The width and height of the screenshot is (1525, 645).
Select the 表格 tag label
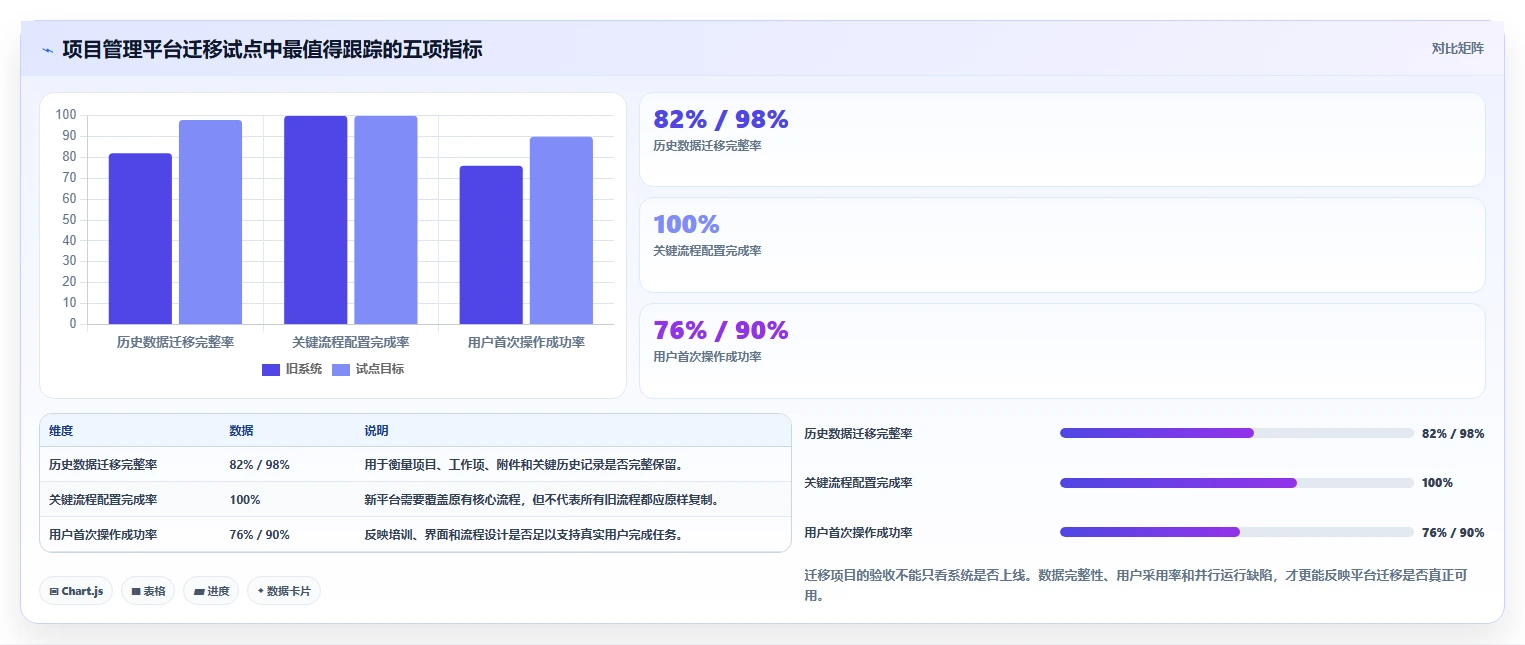tap(154, 591)
